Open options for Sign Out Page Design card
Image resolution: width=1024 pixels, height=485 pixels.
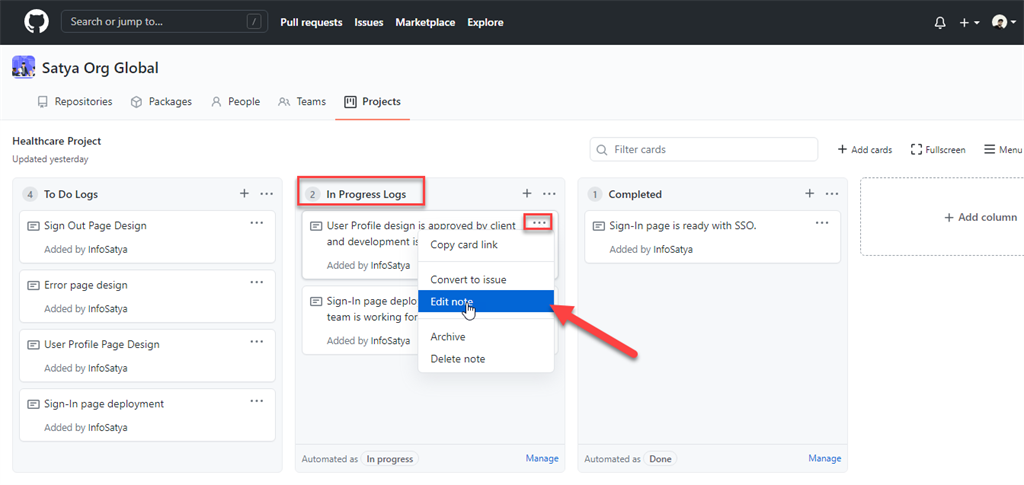pyautogui.click(x=257, y=223)
